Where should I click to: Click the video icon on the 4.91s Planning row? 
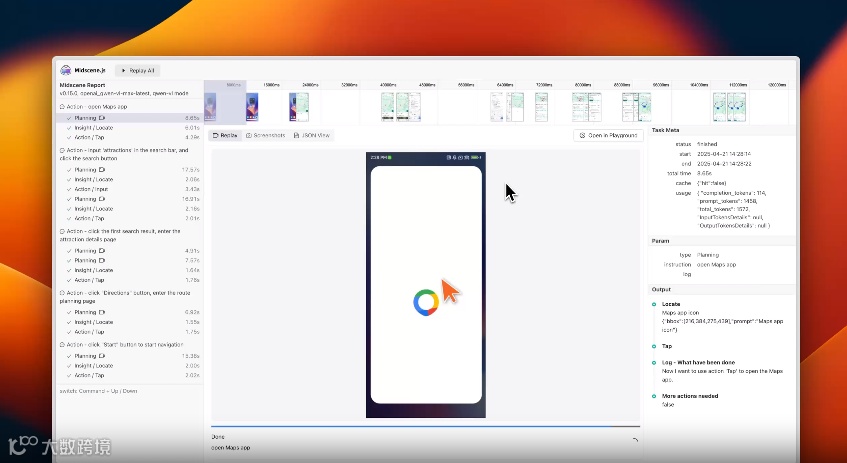102,251
